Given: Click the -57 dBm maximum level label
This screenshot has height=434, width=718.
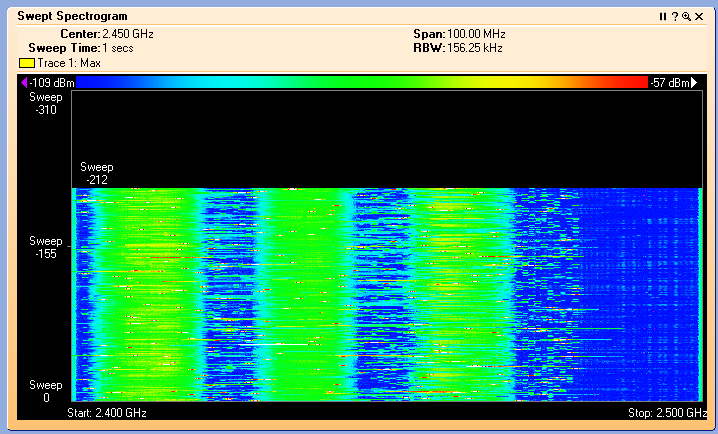Looking at the screenshot, I should (670, 83).
